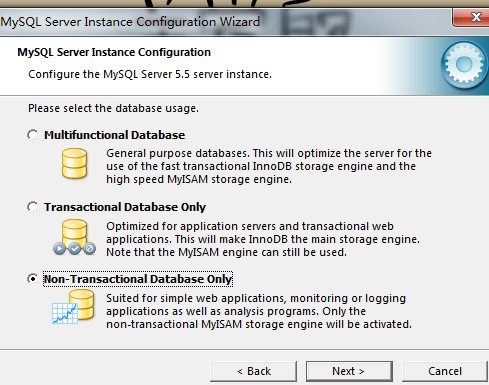489x385 pixels.
Task: Select the Multifunctional Database radio button
Action: (x=33, y=135)
